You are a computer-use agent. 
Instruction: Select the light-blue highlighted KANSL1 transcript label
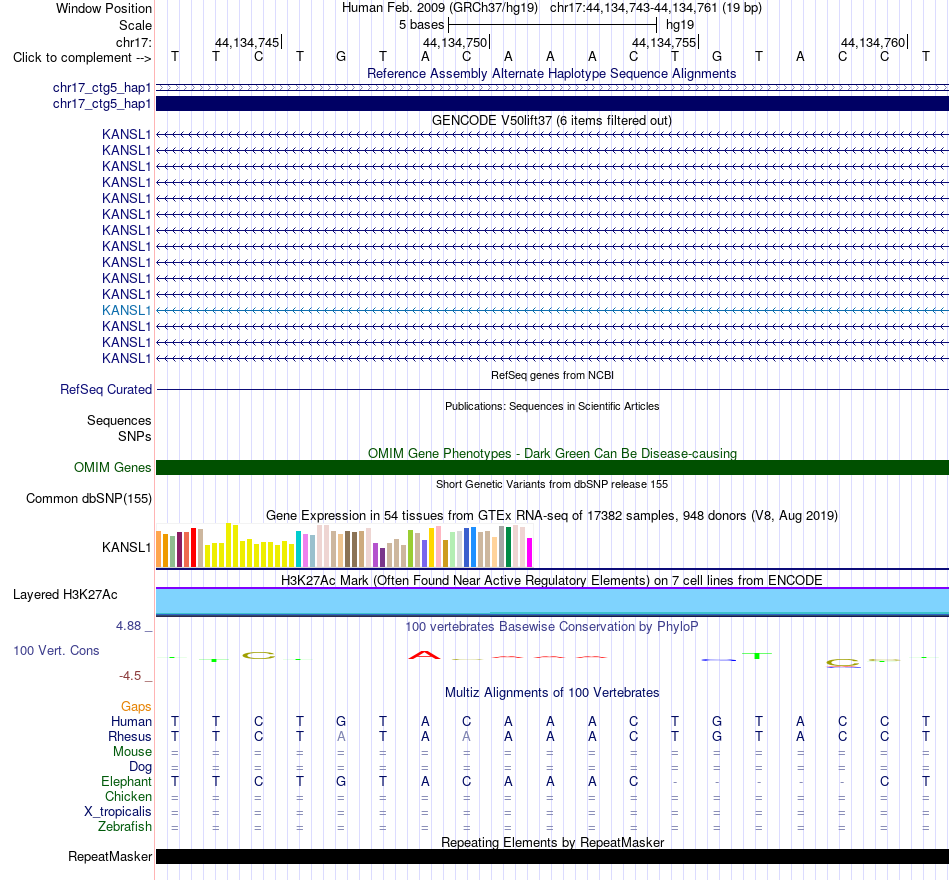(126, 310)
